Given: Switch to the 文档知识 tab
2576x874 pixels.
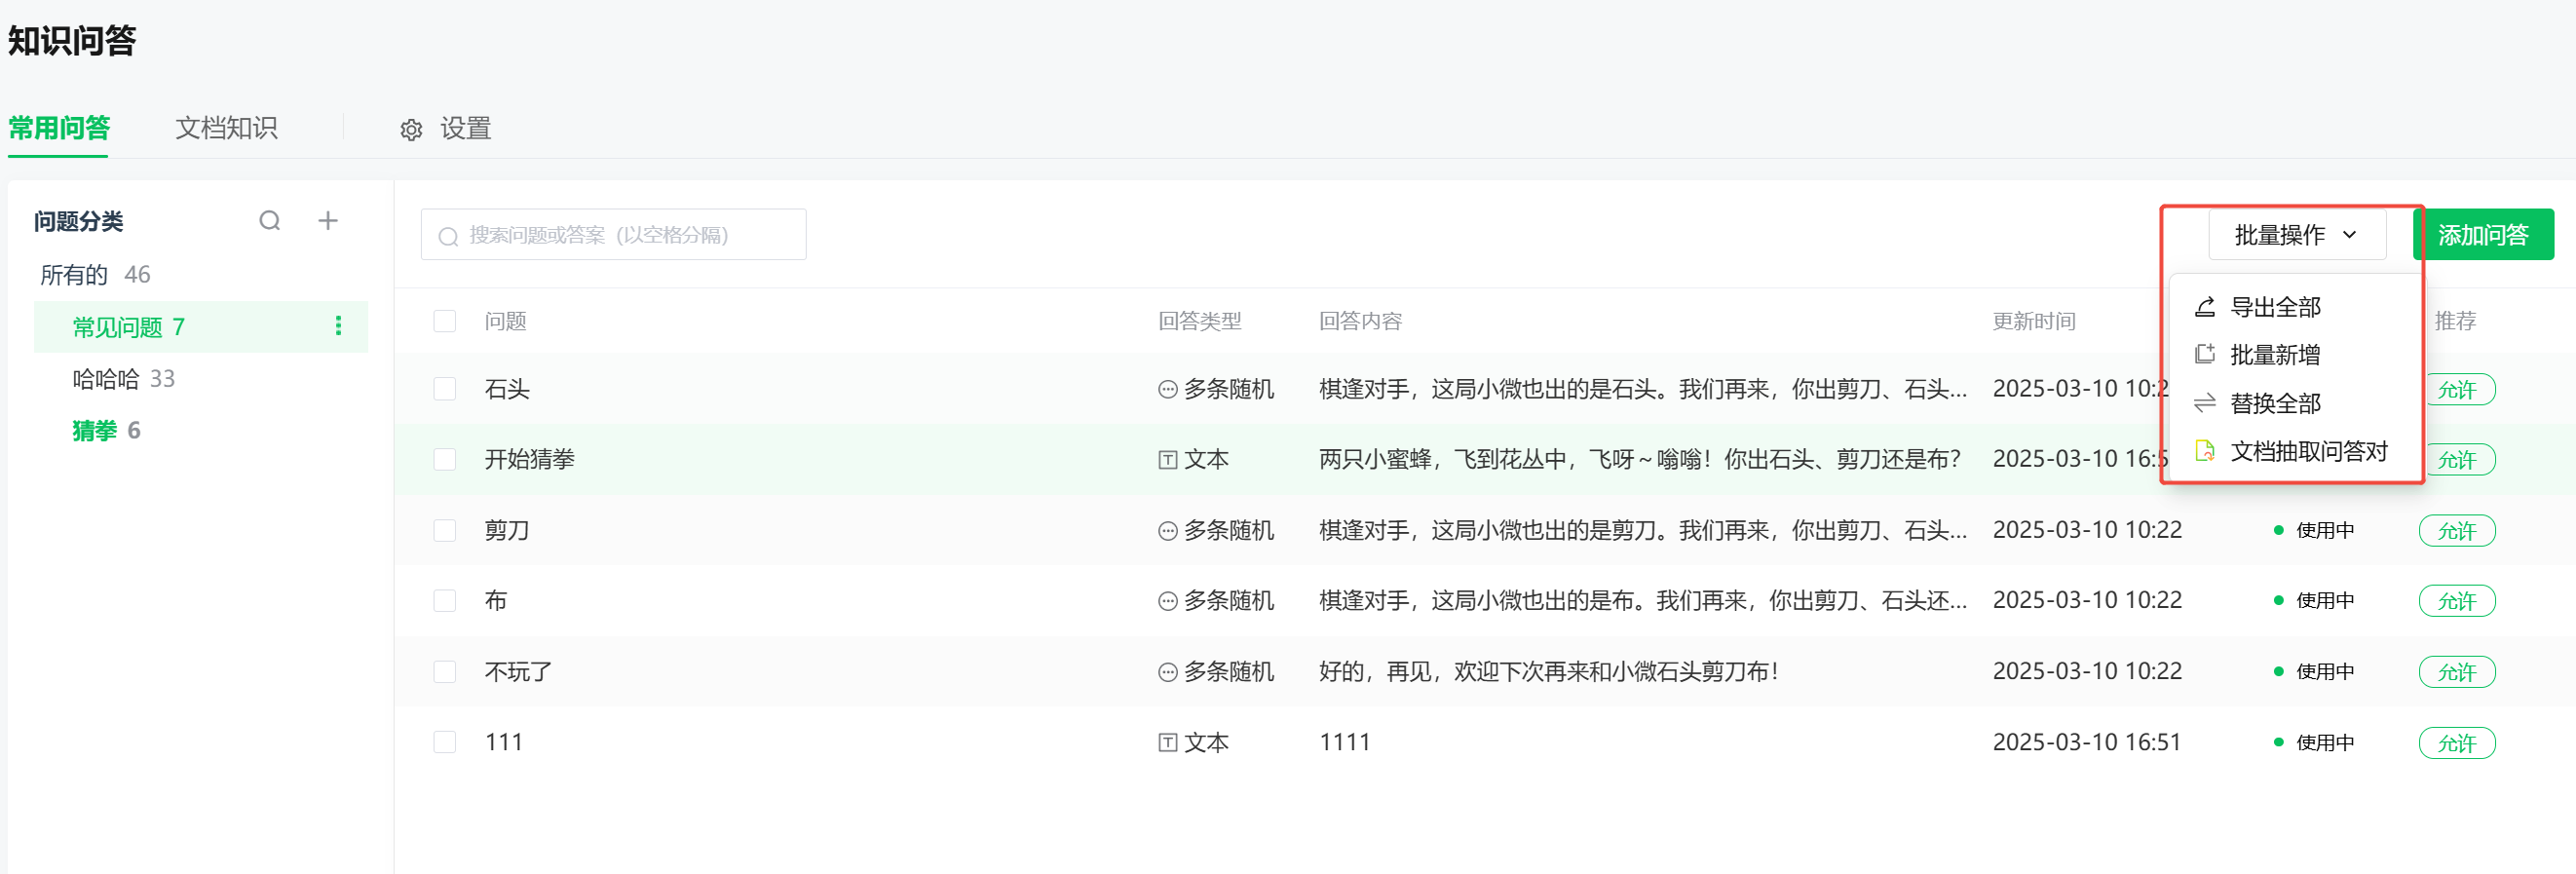Looking at the screenshot, I should pos(226,129).
